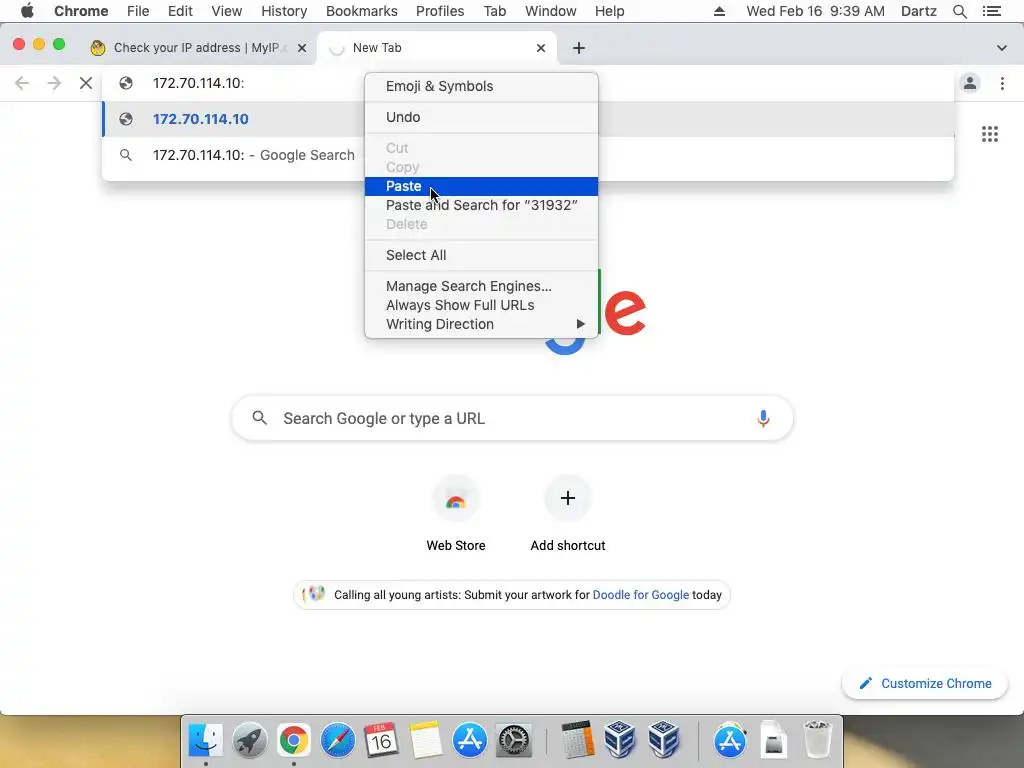Open Launchpad in the Dock
This screenshot has height=768, width=1024.
point(249,741)
